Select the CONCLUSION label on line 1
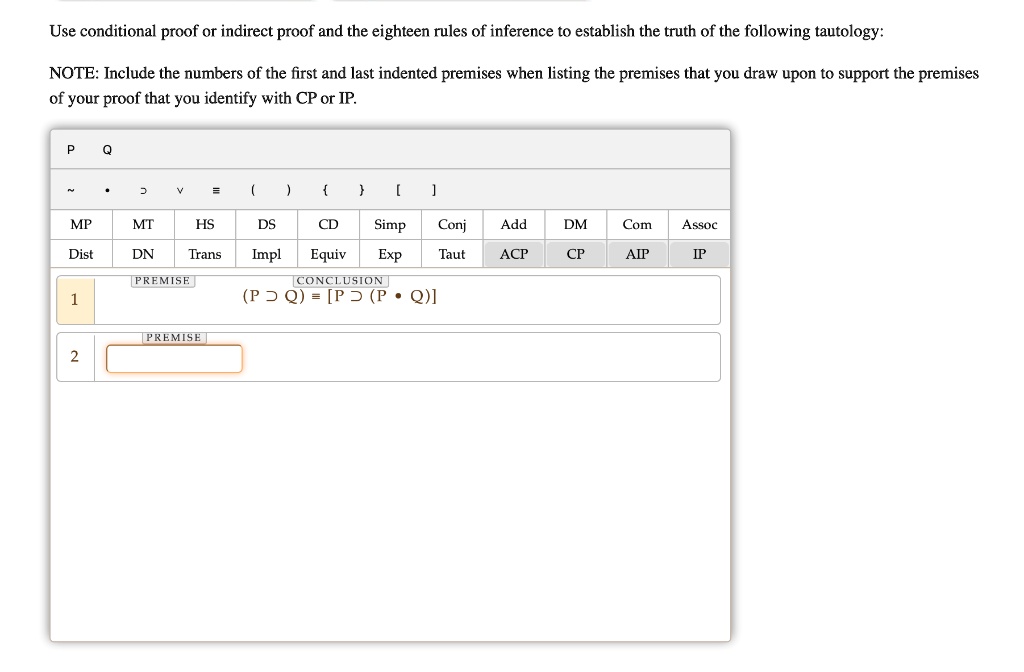The width and height of the screenshot is (1024, 672). [x=340, y=281]
